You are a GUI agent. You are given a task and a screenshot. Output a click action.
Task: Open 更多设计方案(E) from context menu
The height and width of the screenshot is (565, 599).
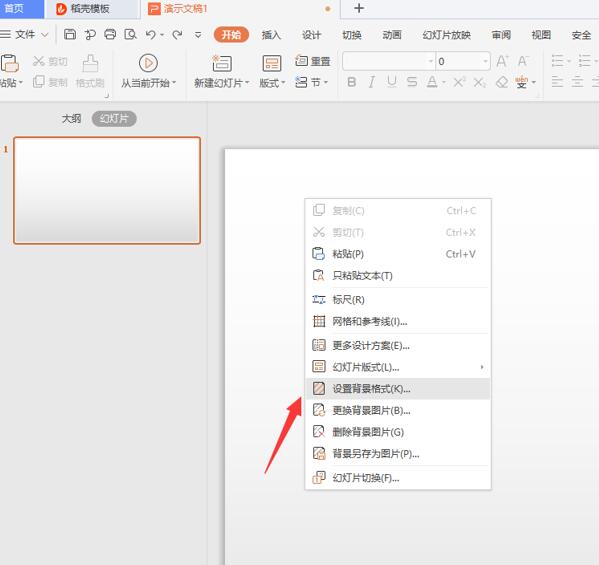[x=398, y=345]
